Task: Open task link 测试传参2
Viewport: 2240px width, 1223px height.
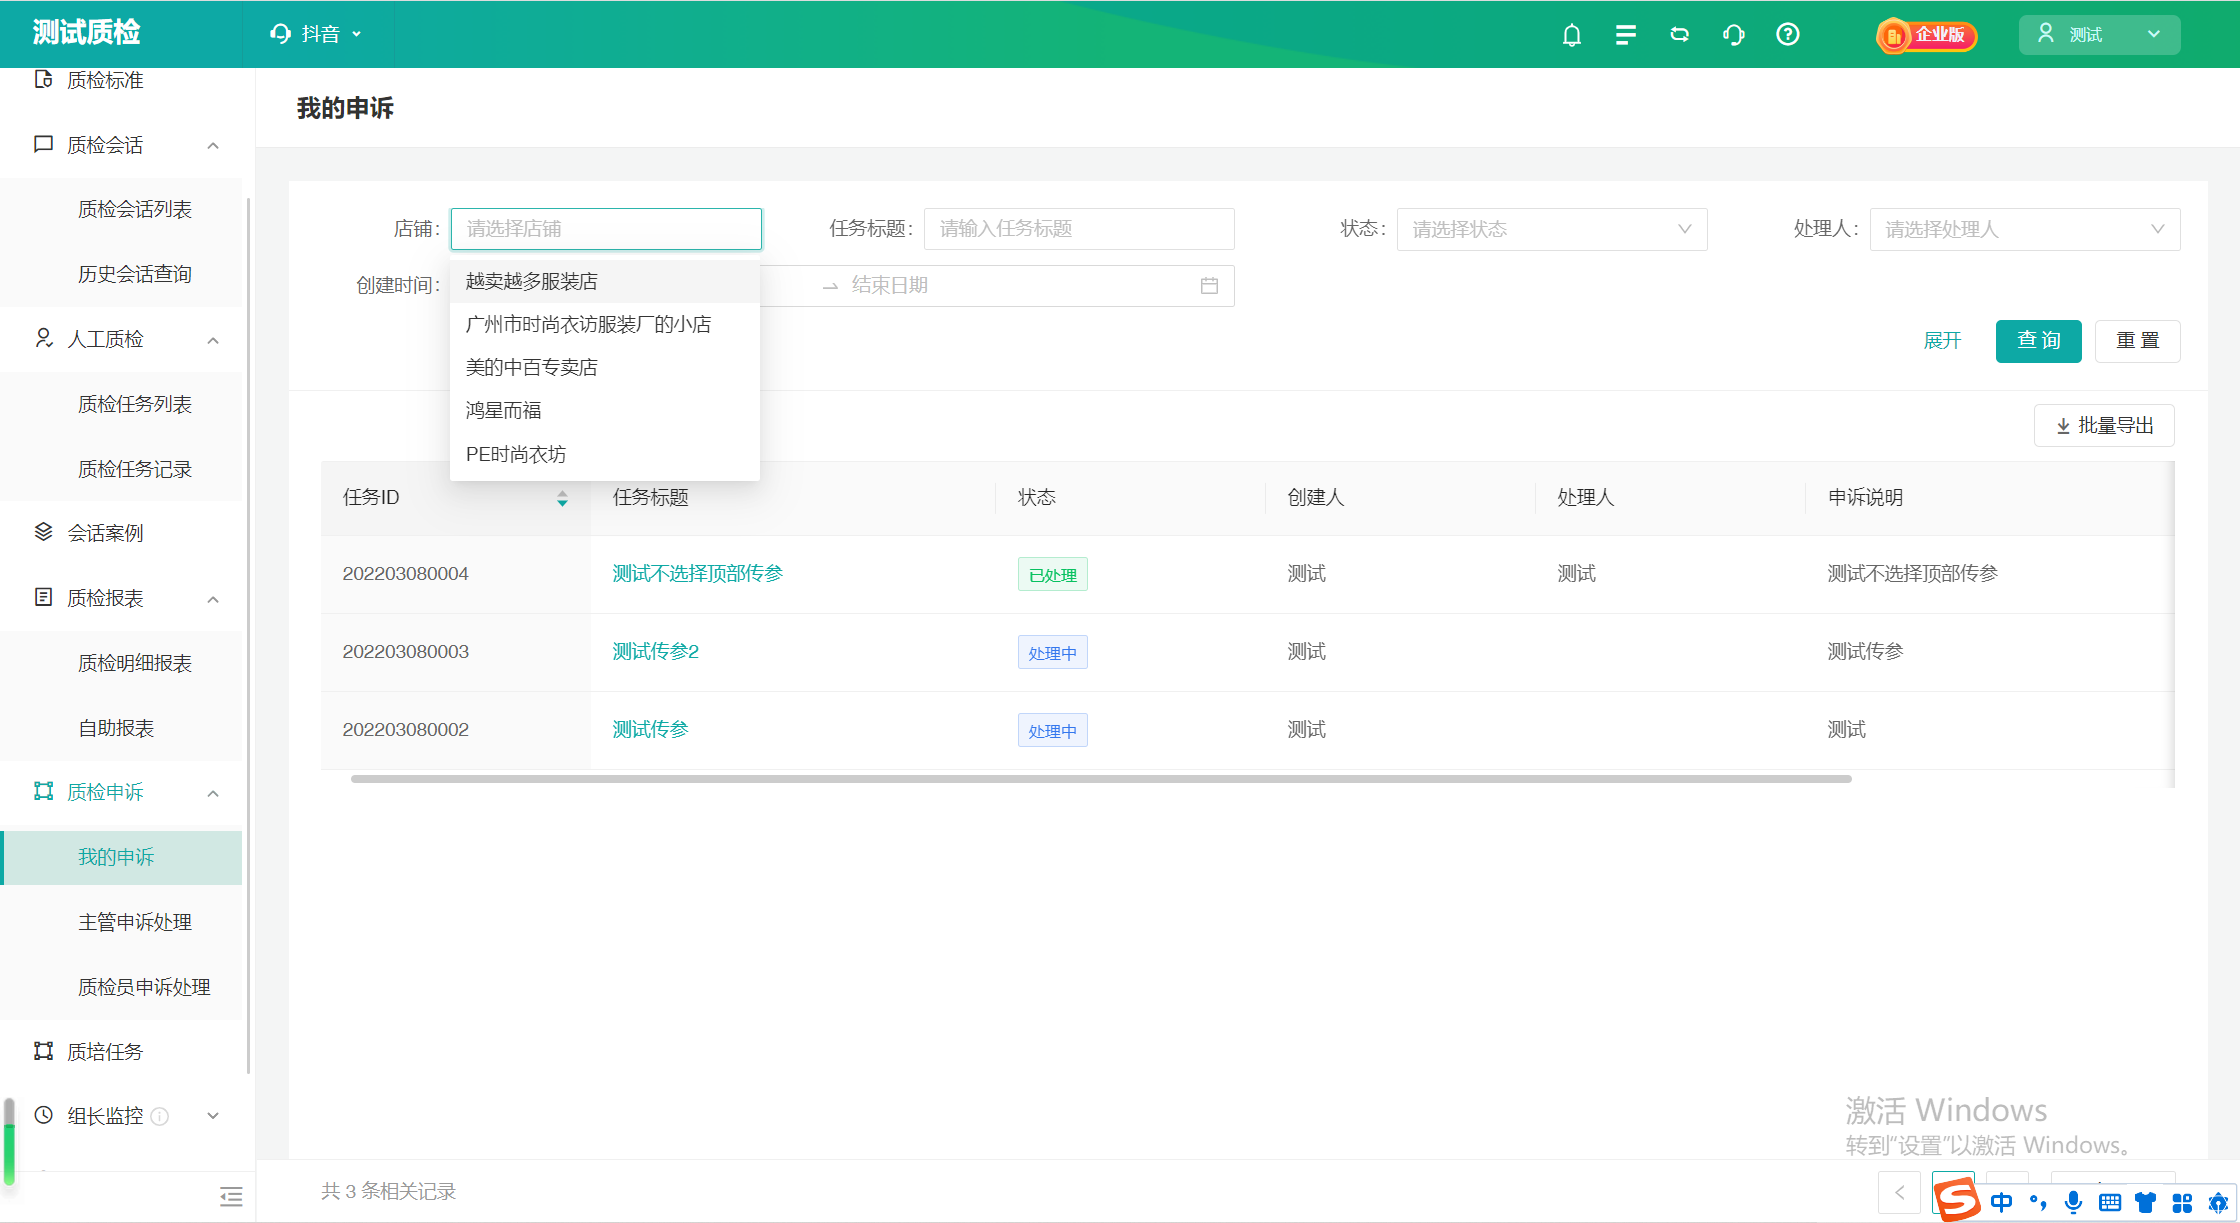Action: pyautogui.click(x=655, y=651)
